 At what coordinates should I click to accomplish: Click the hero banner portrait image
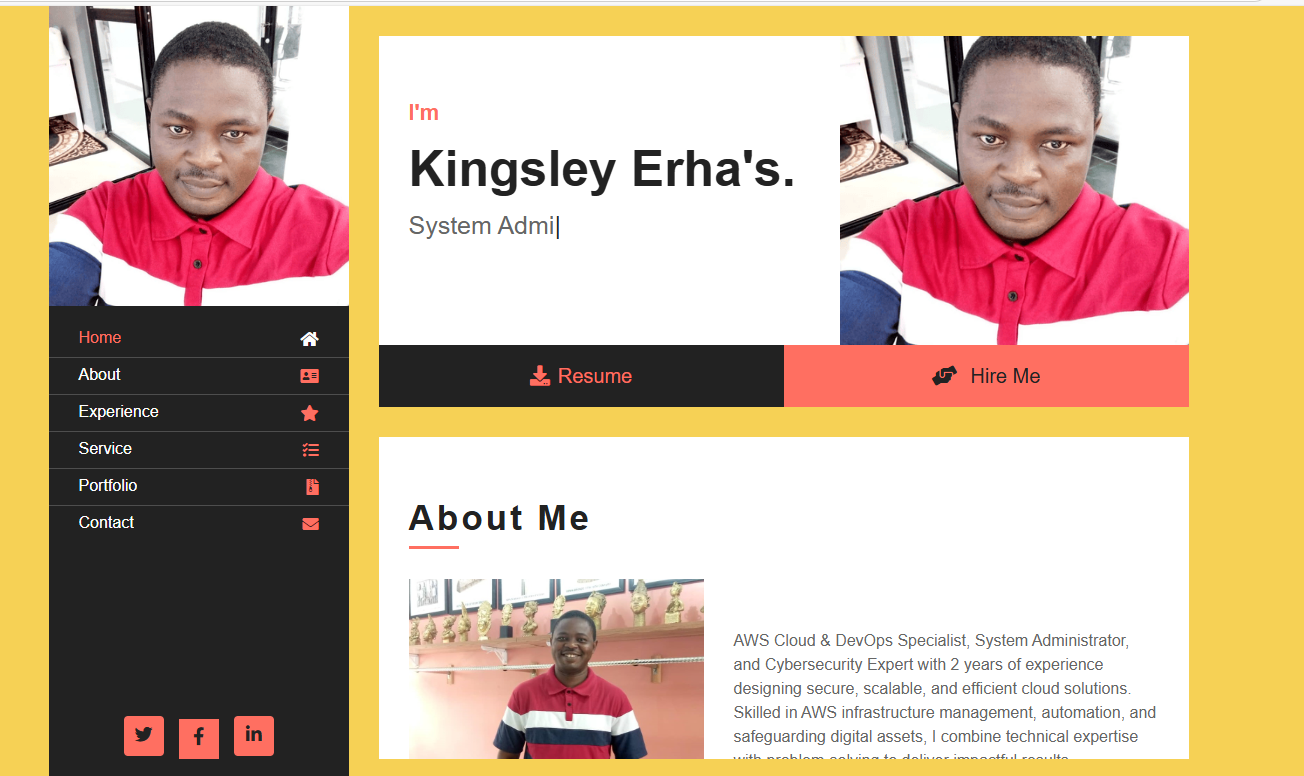tap(1014, 191)
